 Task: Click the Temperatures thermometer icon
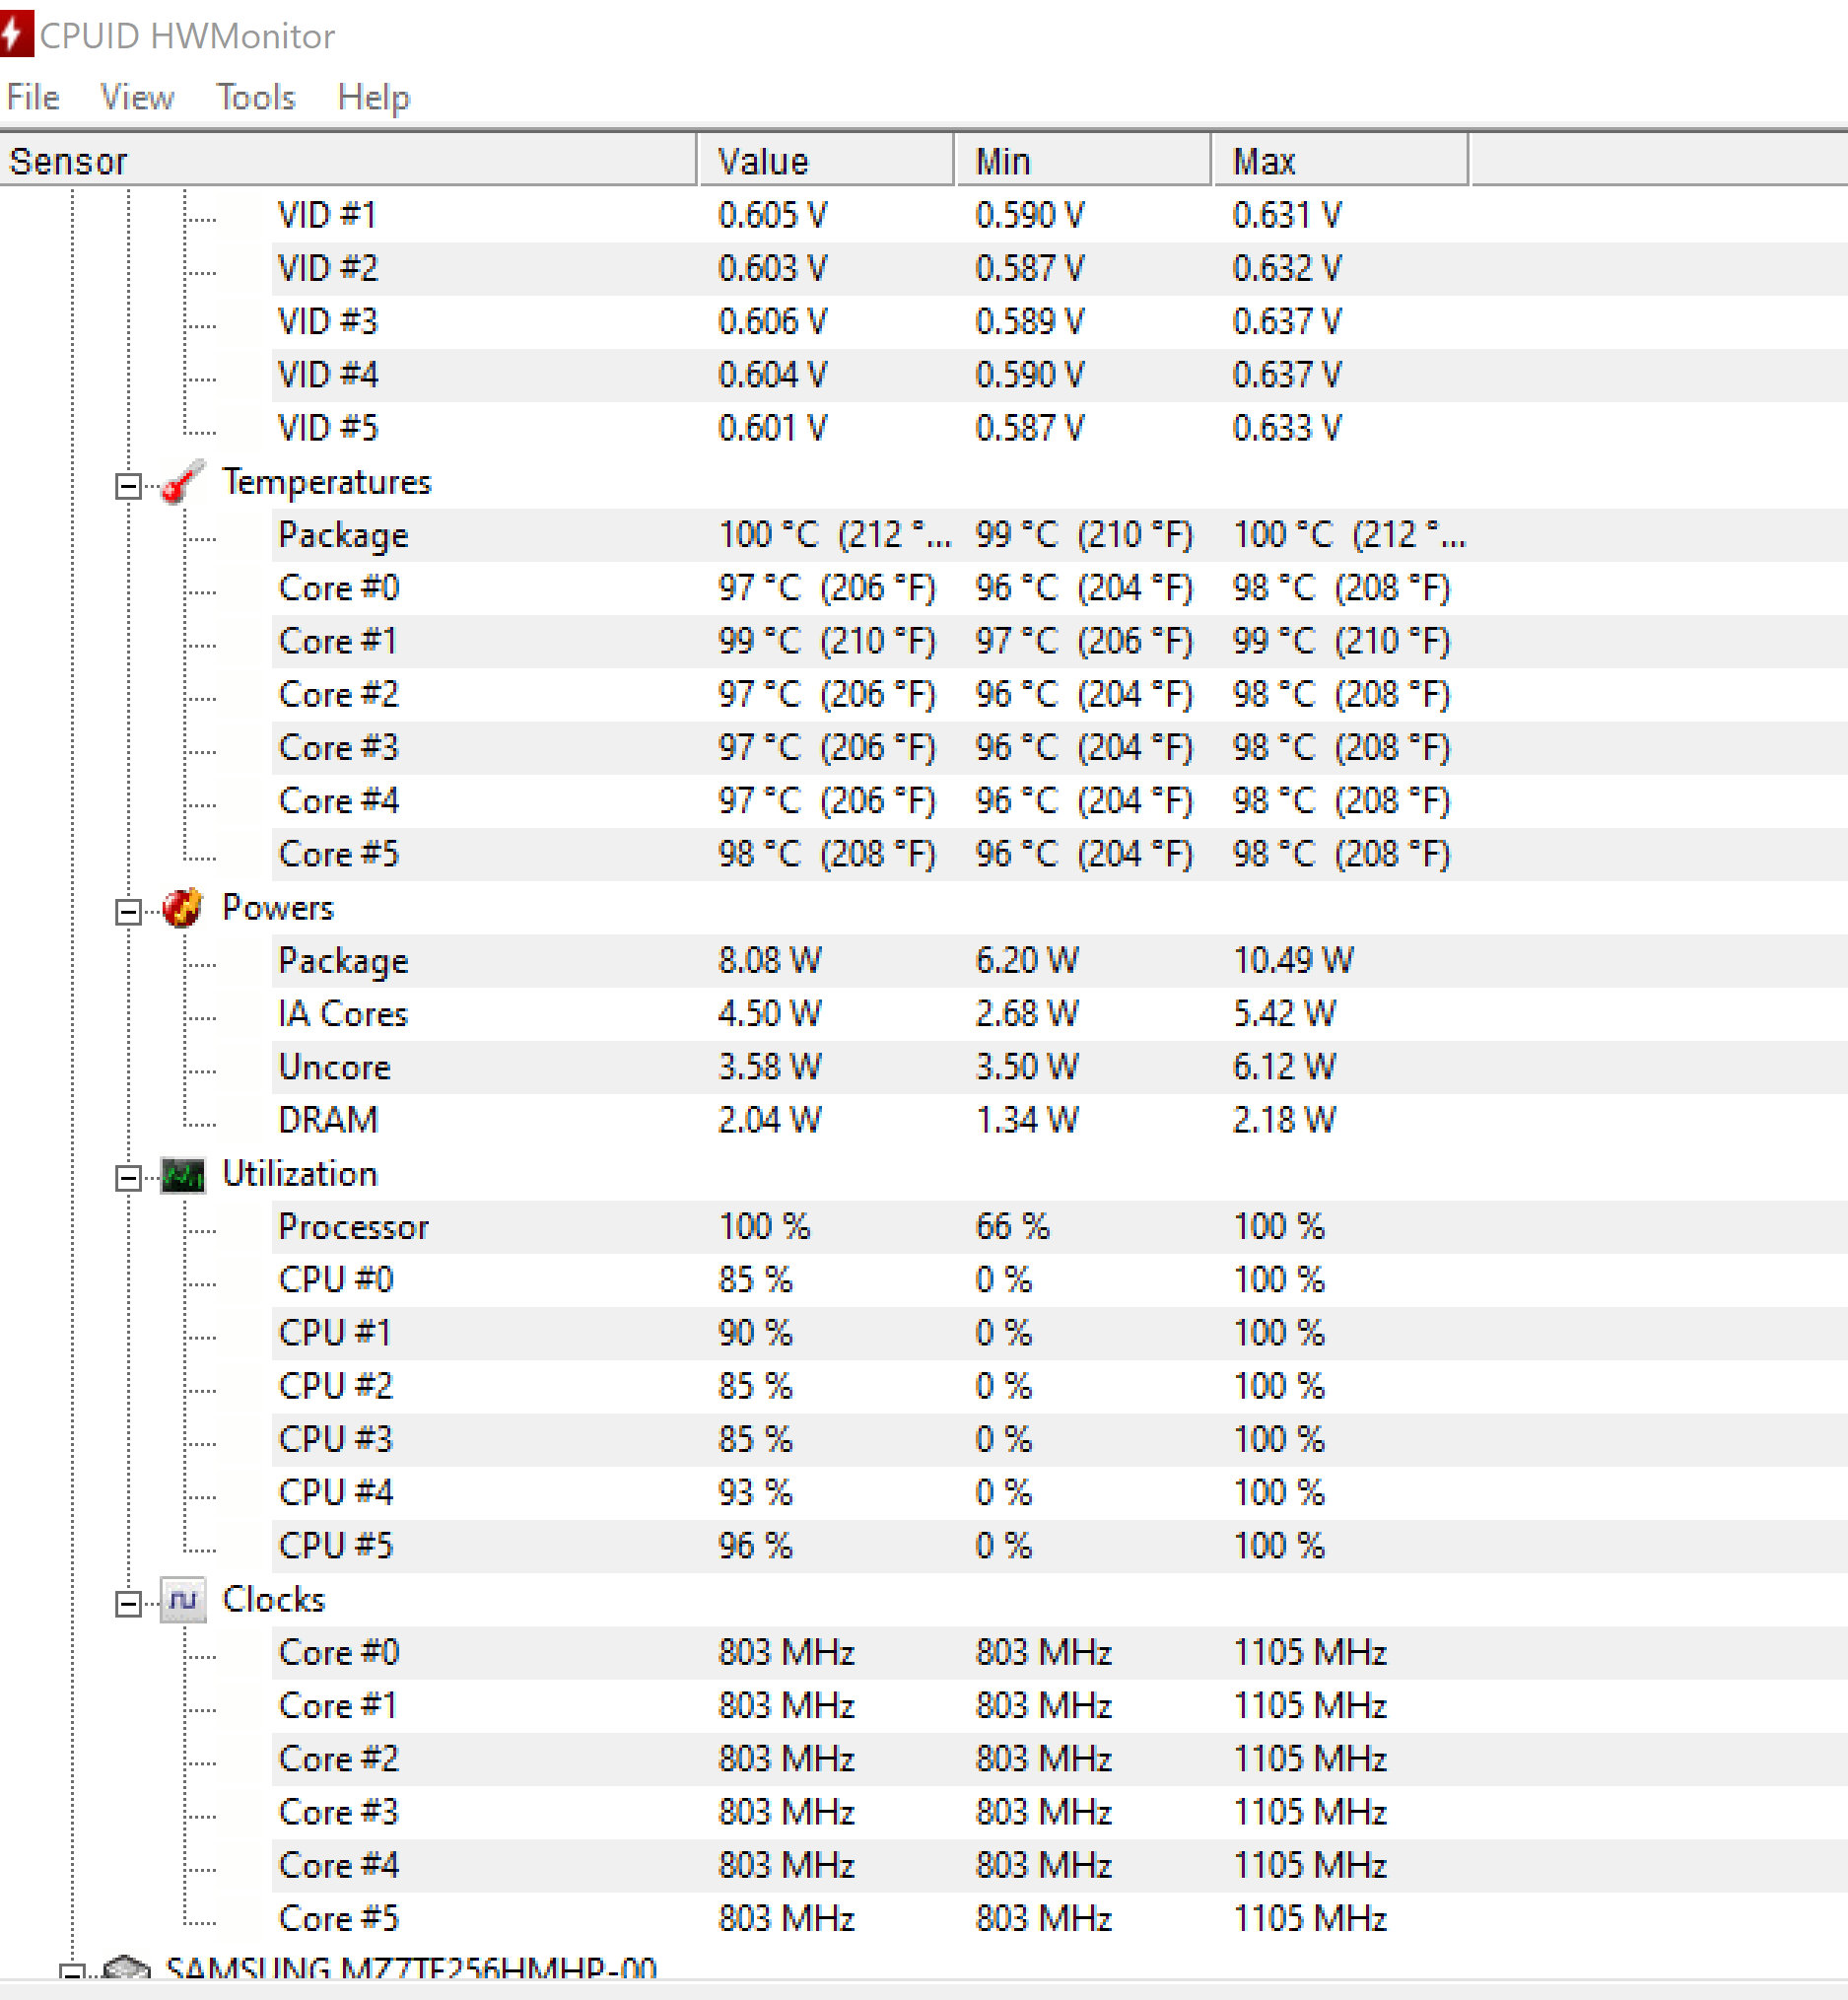coord(183,482)
